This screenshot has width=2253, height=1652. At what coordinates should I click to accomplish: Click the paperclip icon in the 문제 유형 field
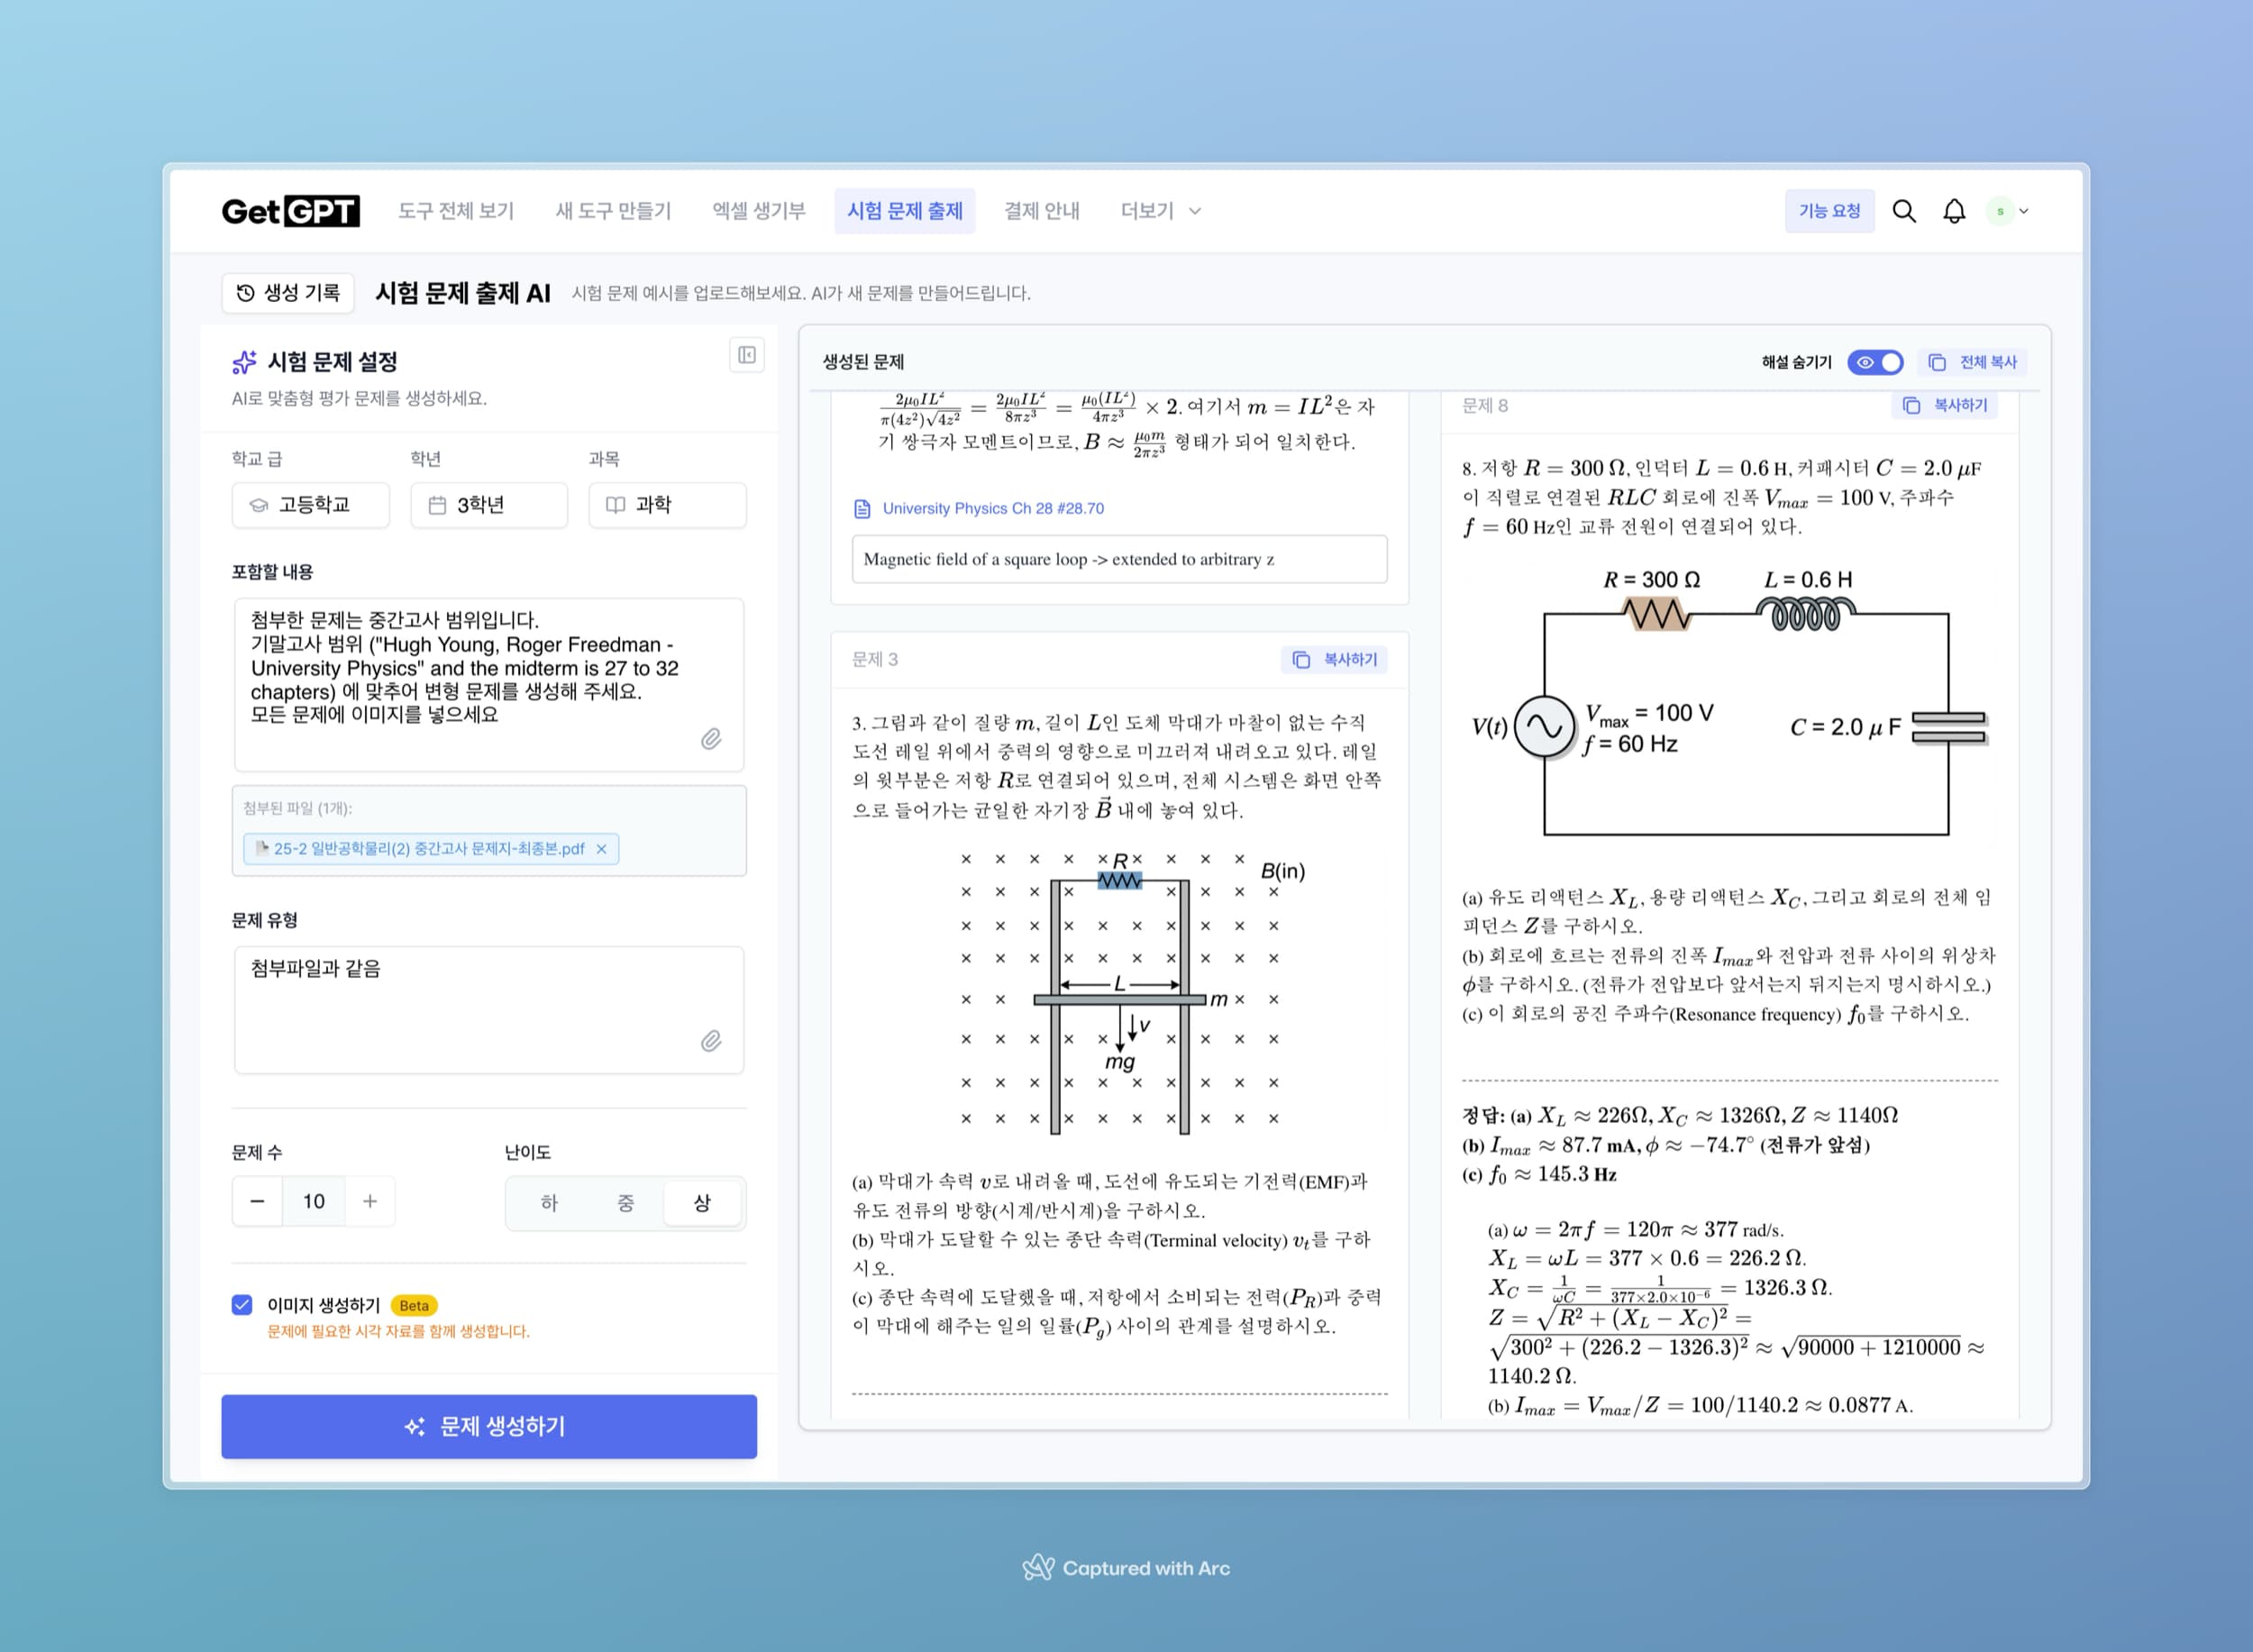713,1042
